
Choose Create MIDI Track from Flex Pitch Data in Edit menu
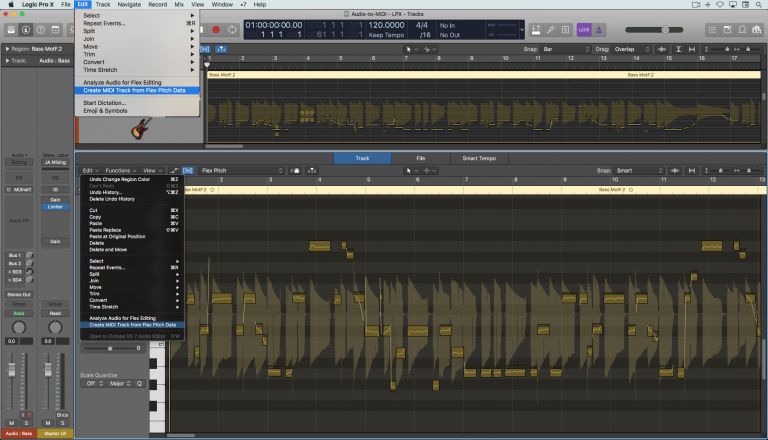click(x=137, y=90)
